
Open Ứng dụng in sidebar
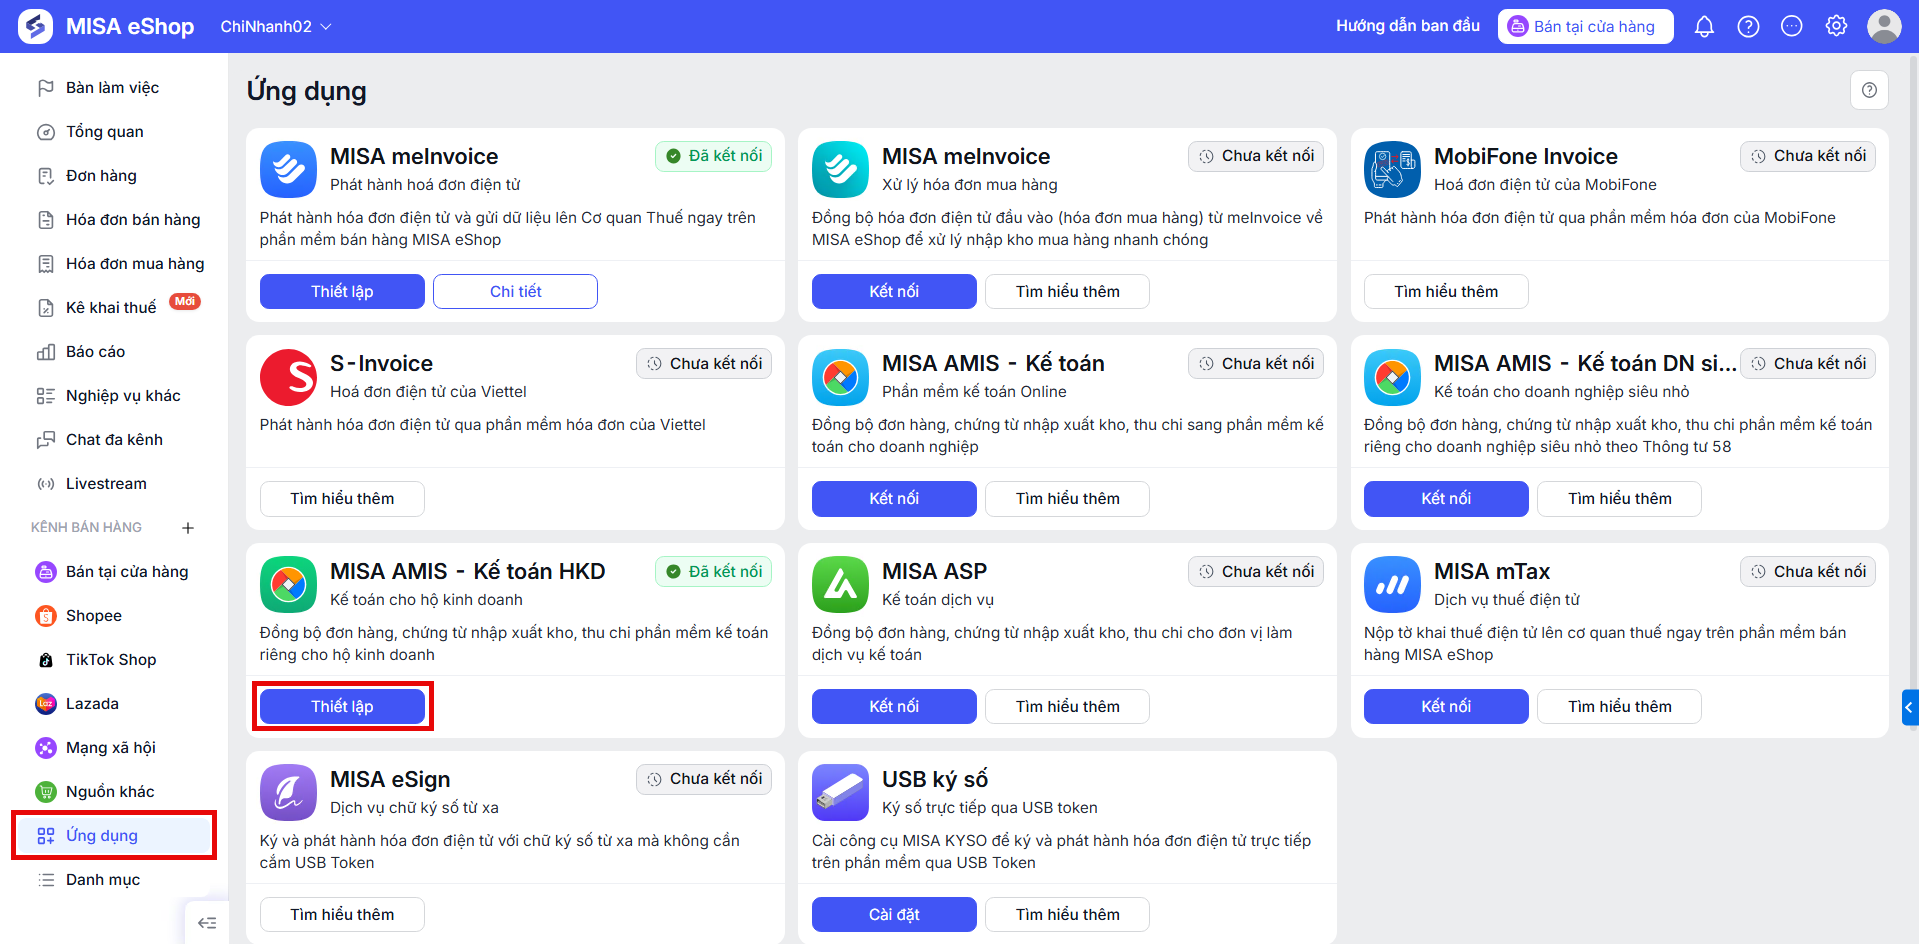coord(114,836)
